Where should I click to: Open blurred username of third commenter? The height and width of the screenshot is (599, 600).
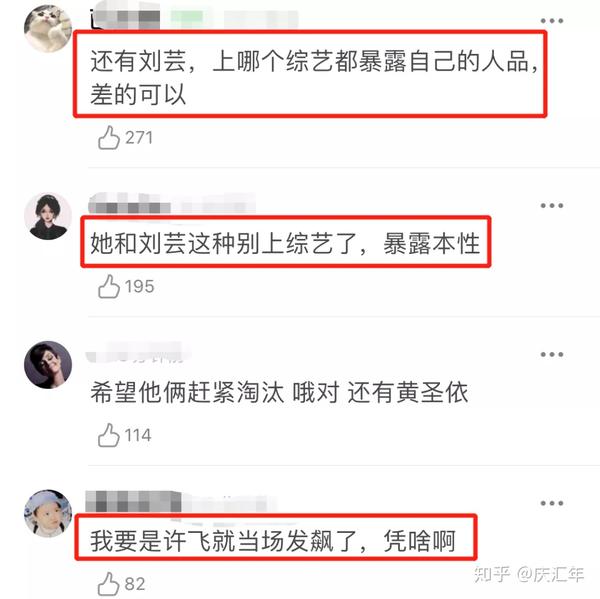click(138, 353)
